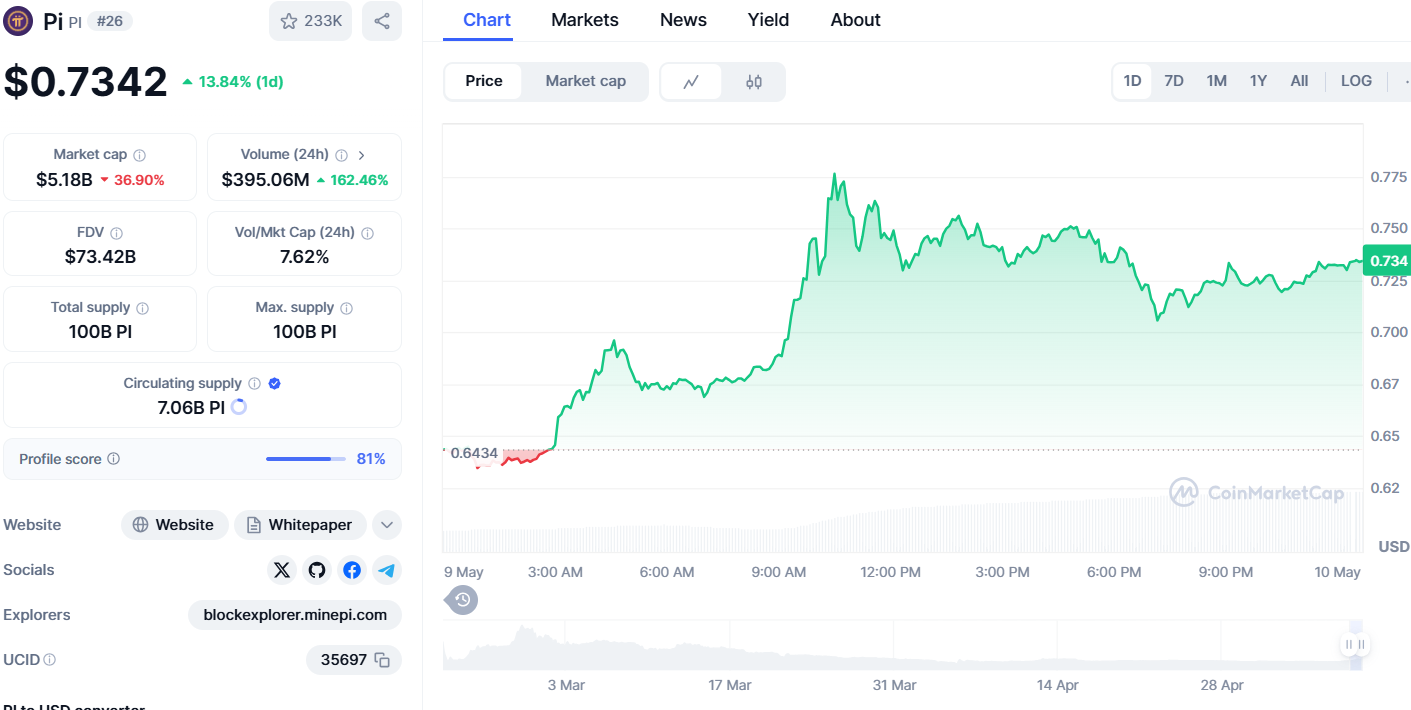Switch to candlestick chart view
The image size is (1411, 710).
click(x=754, y=82)
